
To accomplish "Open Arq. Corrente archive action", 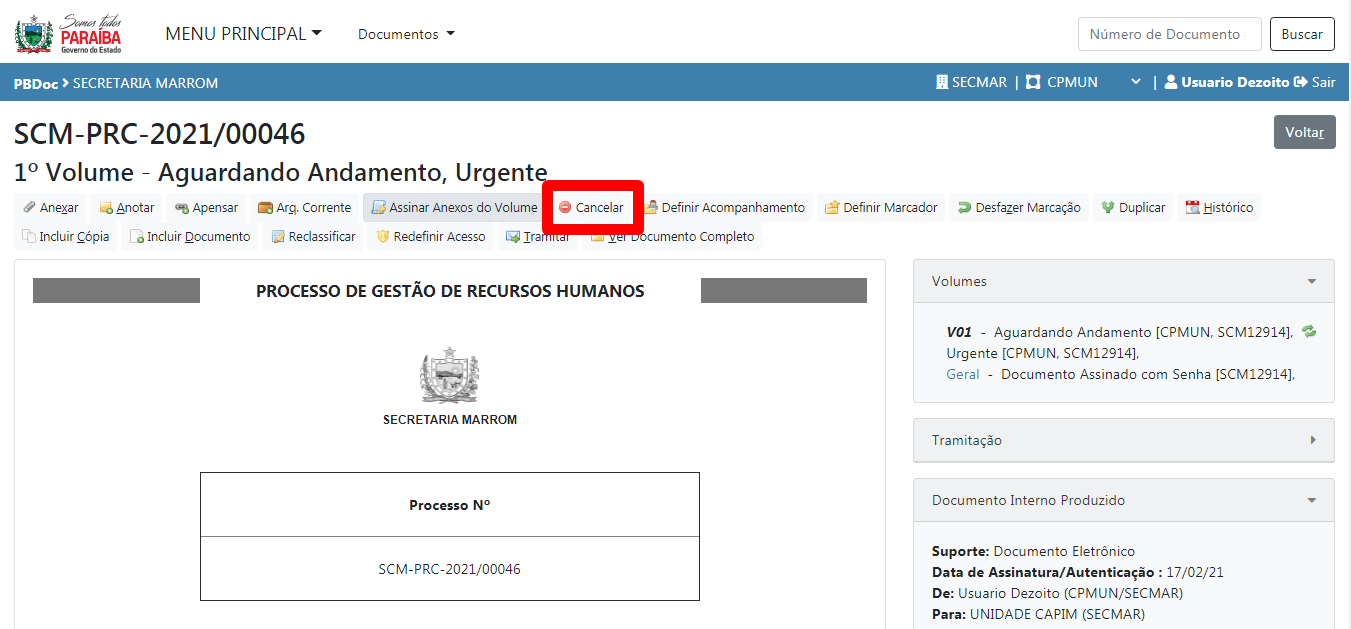I will pyautogui.click(x=304, y=208).
